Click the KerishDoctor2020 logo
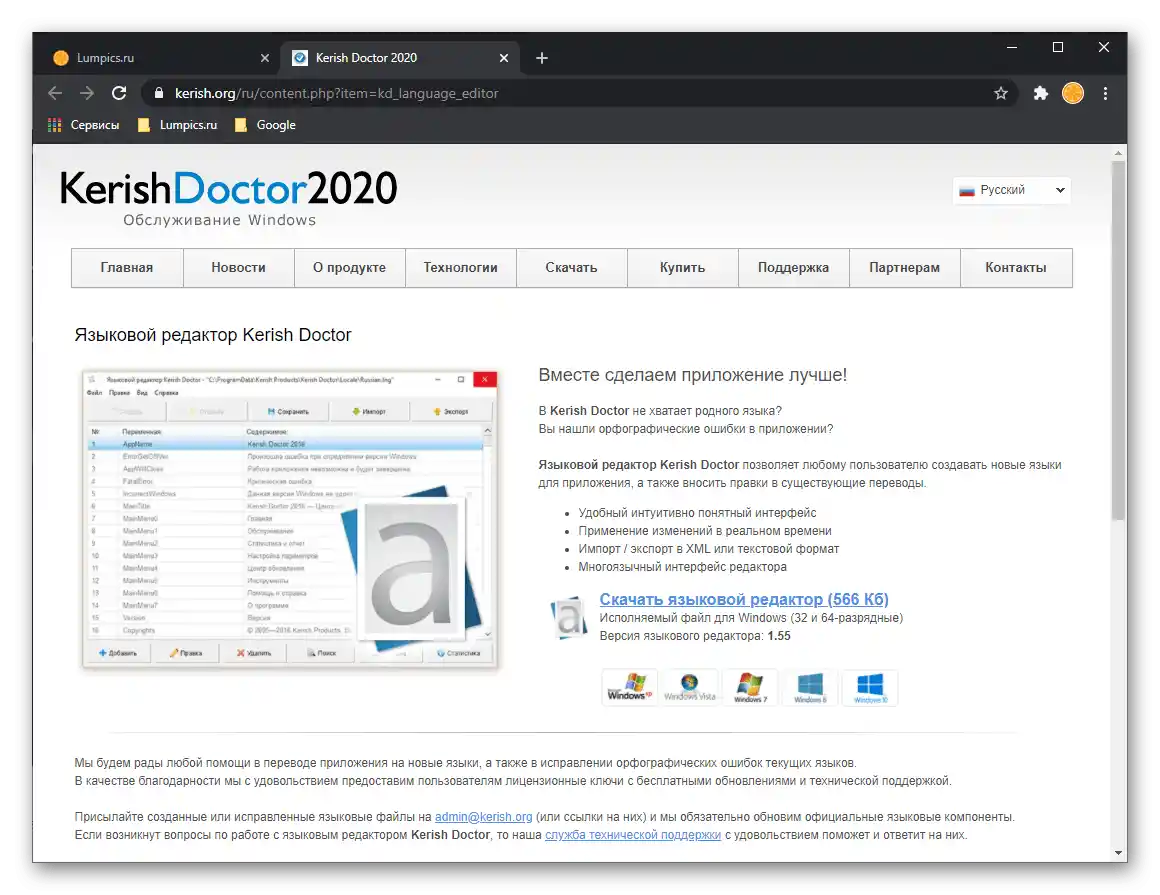The image size is (1160, 895). (228, 189)
